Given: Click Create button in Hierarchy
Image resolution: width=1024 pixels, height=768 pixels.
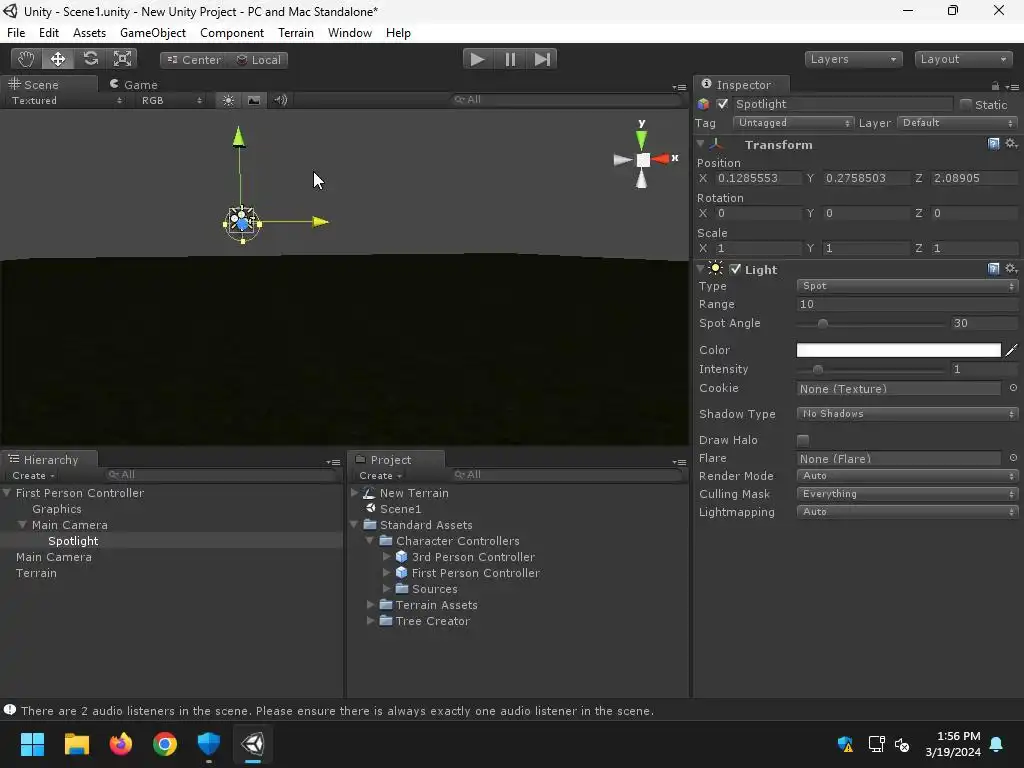Looking at the screenshot, I should tap(33, 475).
